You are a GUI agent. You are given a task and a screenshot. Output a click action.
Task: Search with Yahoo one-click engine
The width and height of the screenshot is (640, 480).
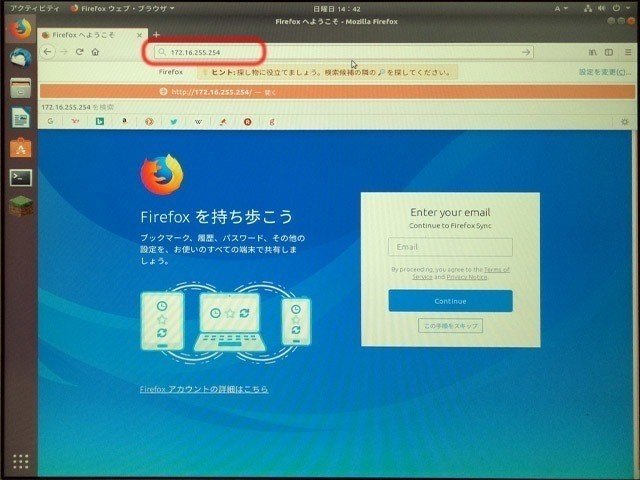75,121
